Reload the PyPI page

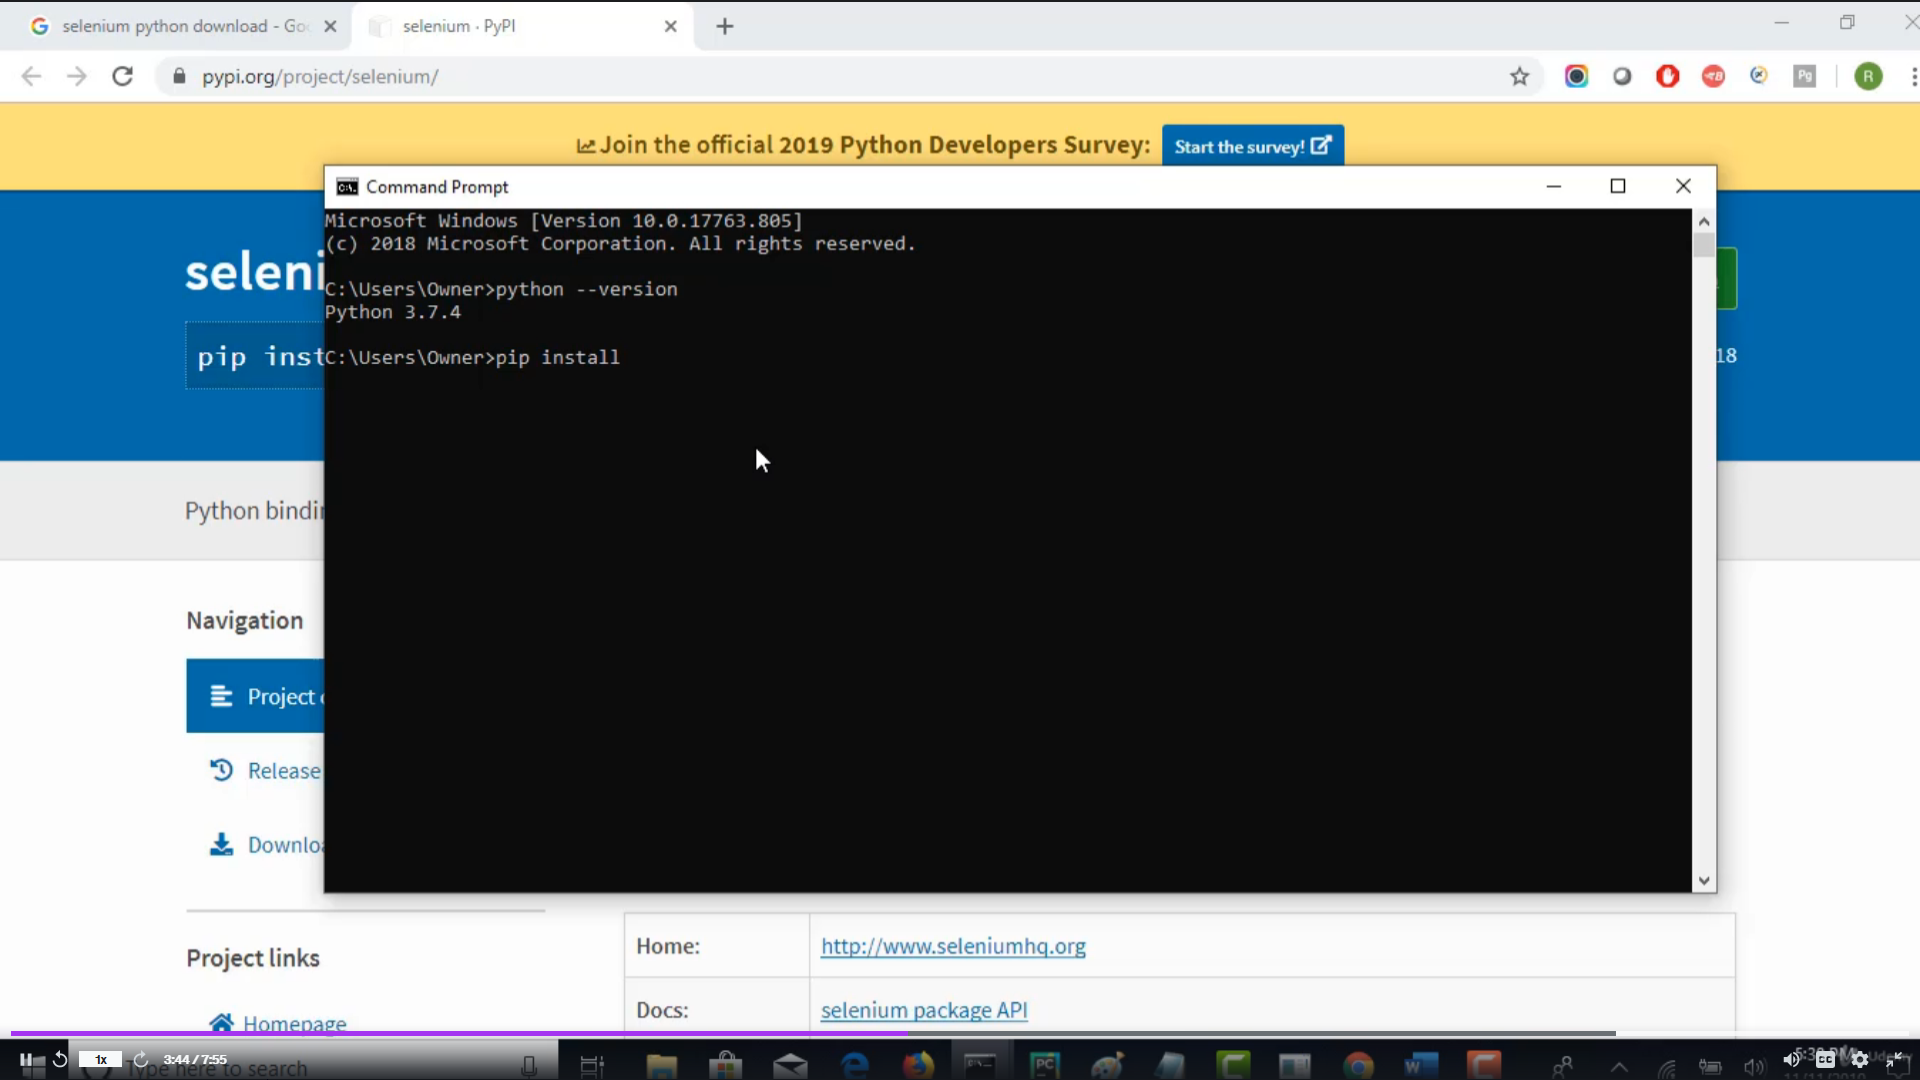pyautogui.click(x=122, y=77)
